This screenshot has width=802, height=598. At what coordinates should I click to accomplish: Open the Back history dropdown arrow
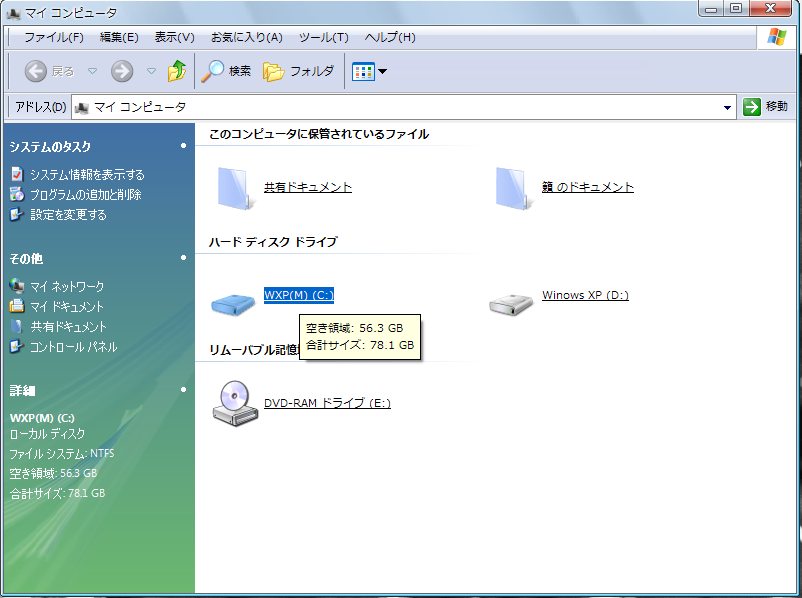click(93, 71)
